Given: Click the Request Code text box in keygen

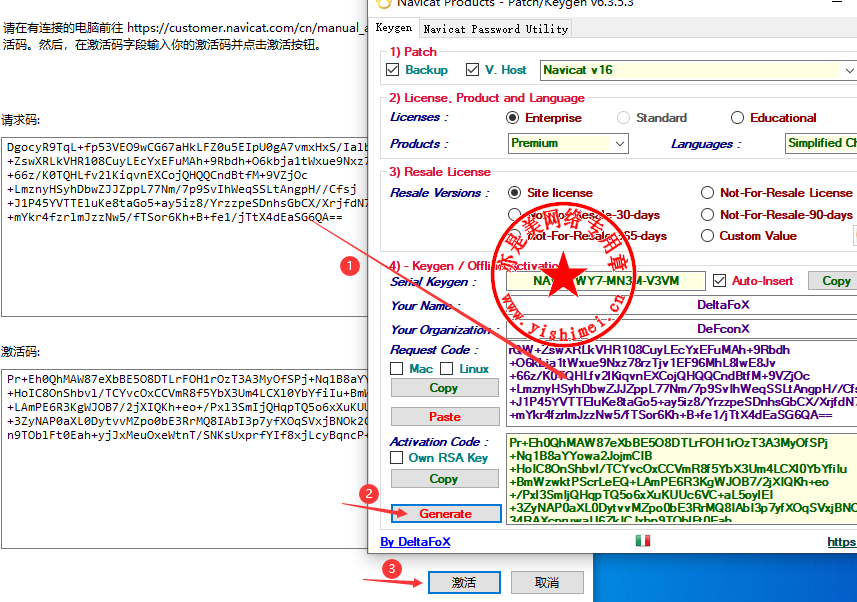Looking at the screenshot, I should point(682,383).
